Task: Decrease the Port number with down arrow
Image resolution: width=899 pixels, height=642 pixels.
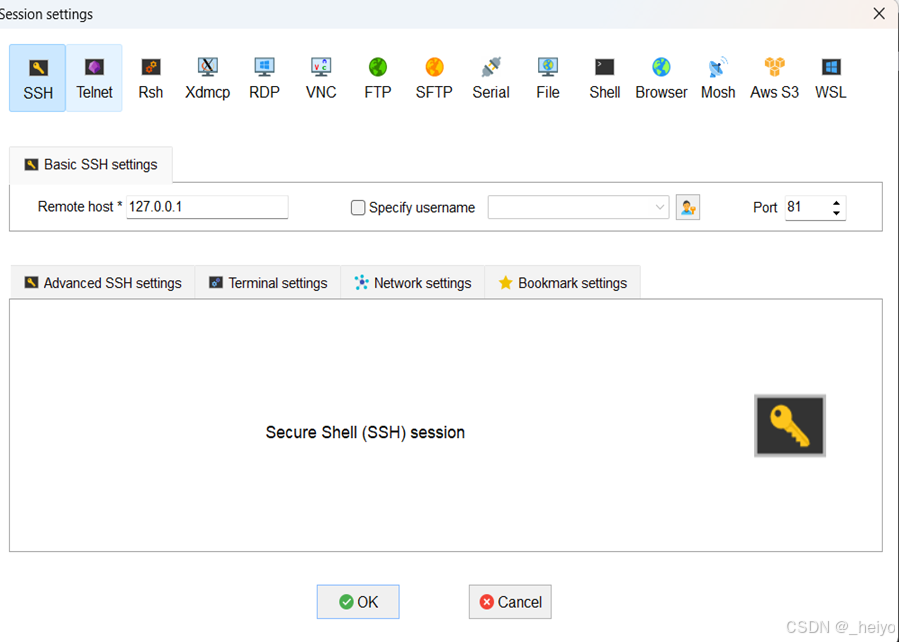Action: pos(837,213)
